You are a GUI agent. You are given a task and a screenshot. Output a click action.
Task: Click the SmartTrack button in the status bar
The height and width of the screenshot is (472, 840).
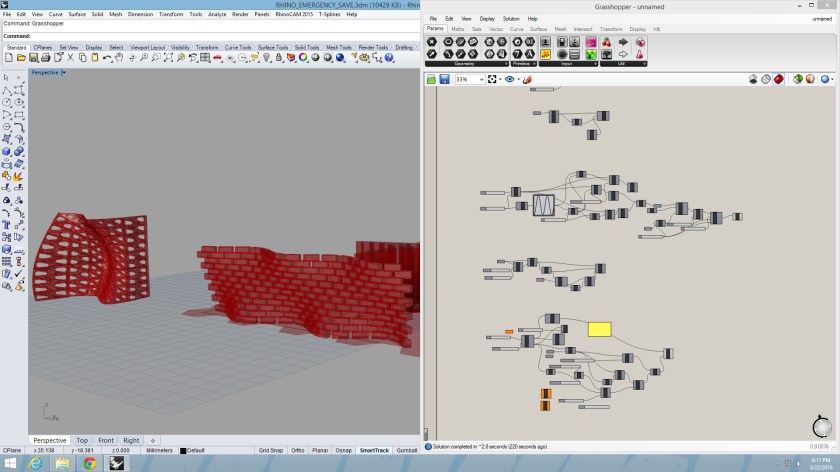[374, 450]
